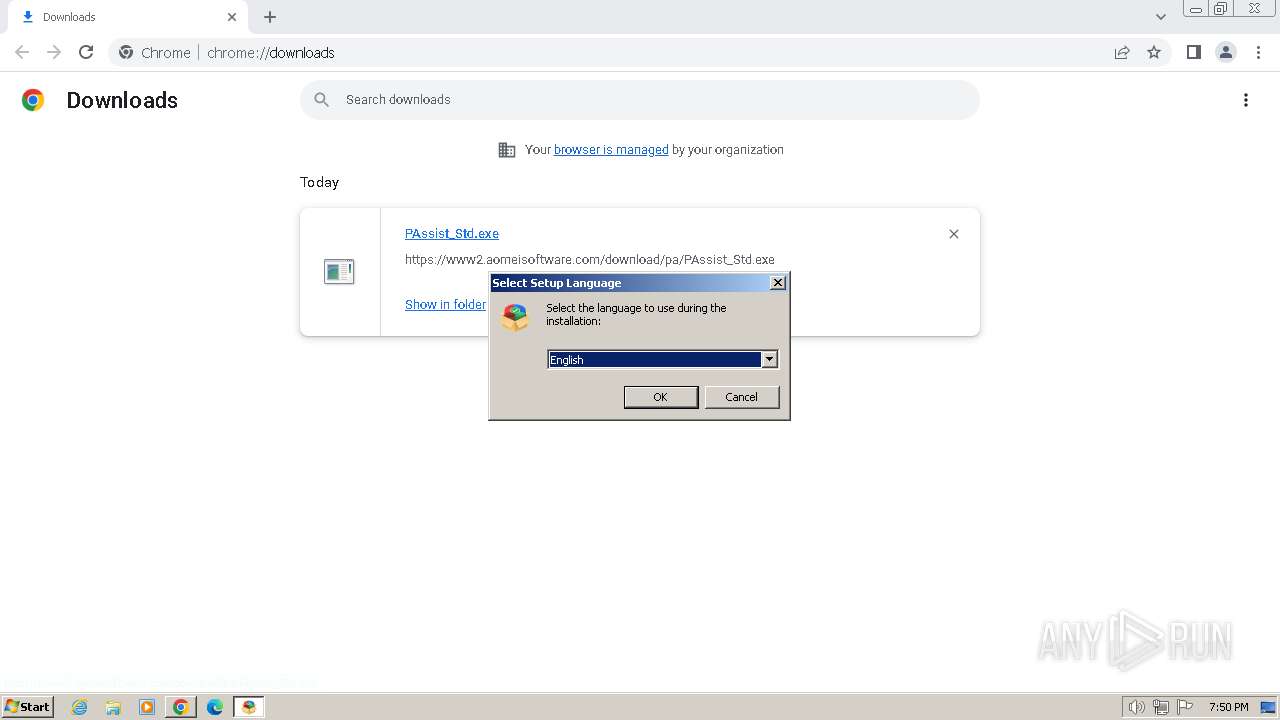Bookmark this tab with the star
1280x720 pixels.
point(1154,52)
